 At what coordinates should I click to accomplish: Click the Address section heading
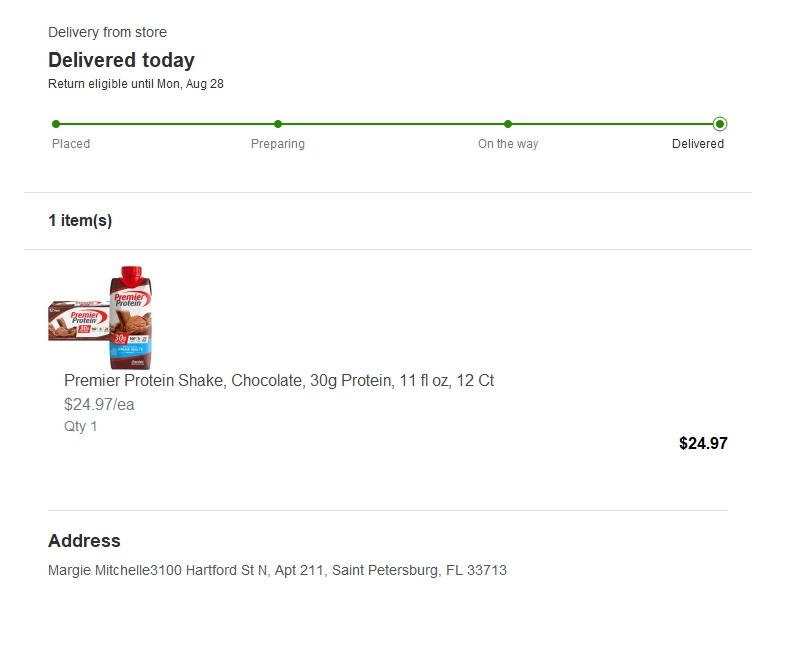(x=84, y=540)
